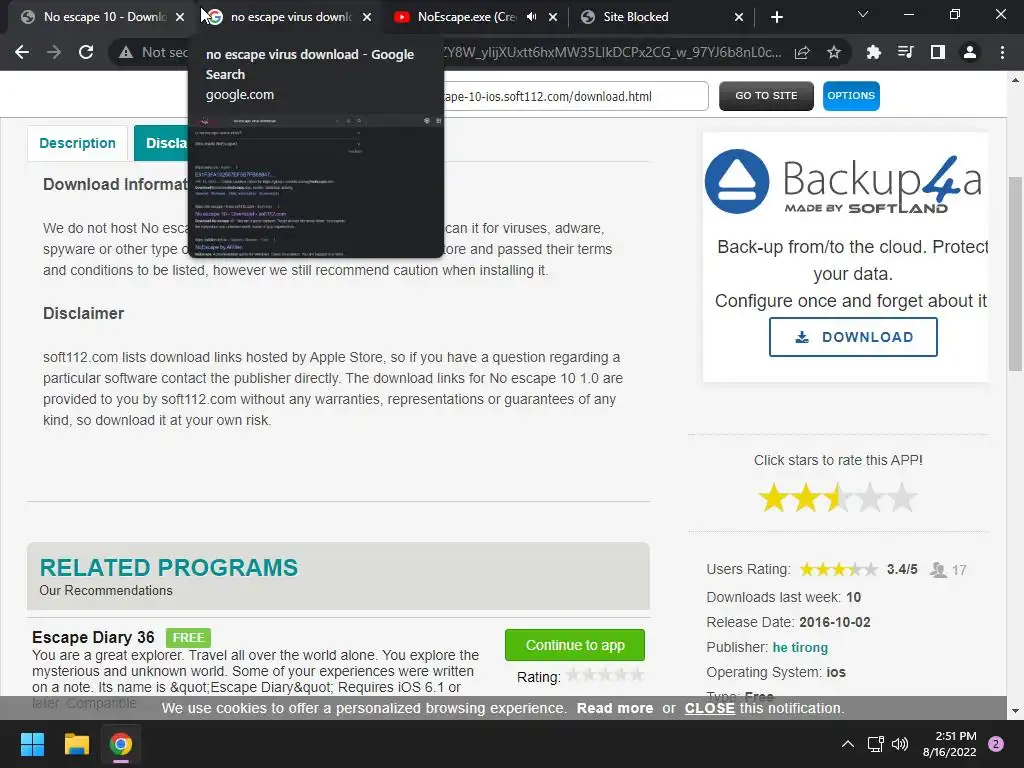
Task: Click the scrollbar up arrow
Action: (x=1016, y=80)
